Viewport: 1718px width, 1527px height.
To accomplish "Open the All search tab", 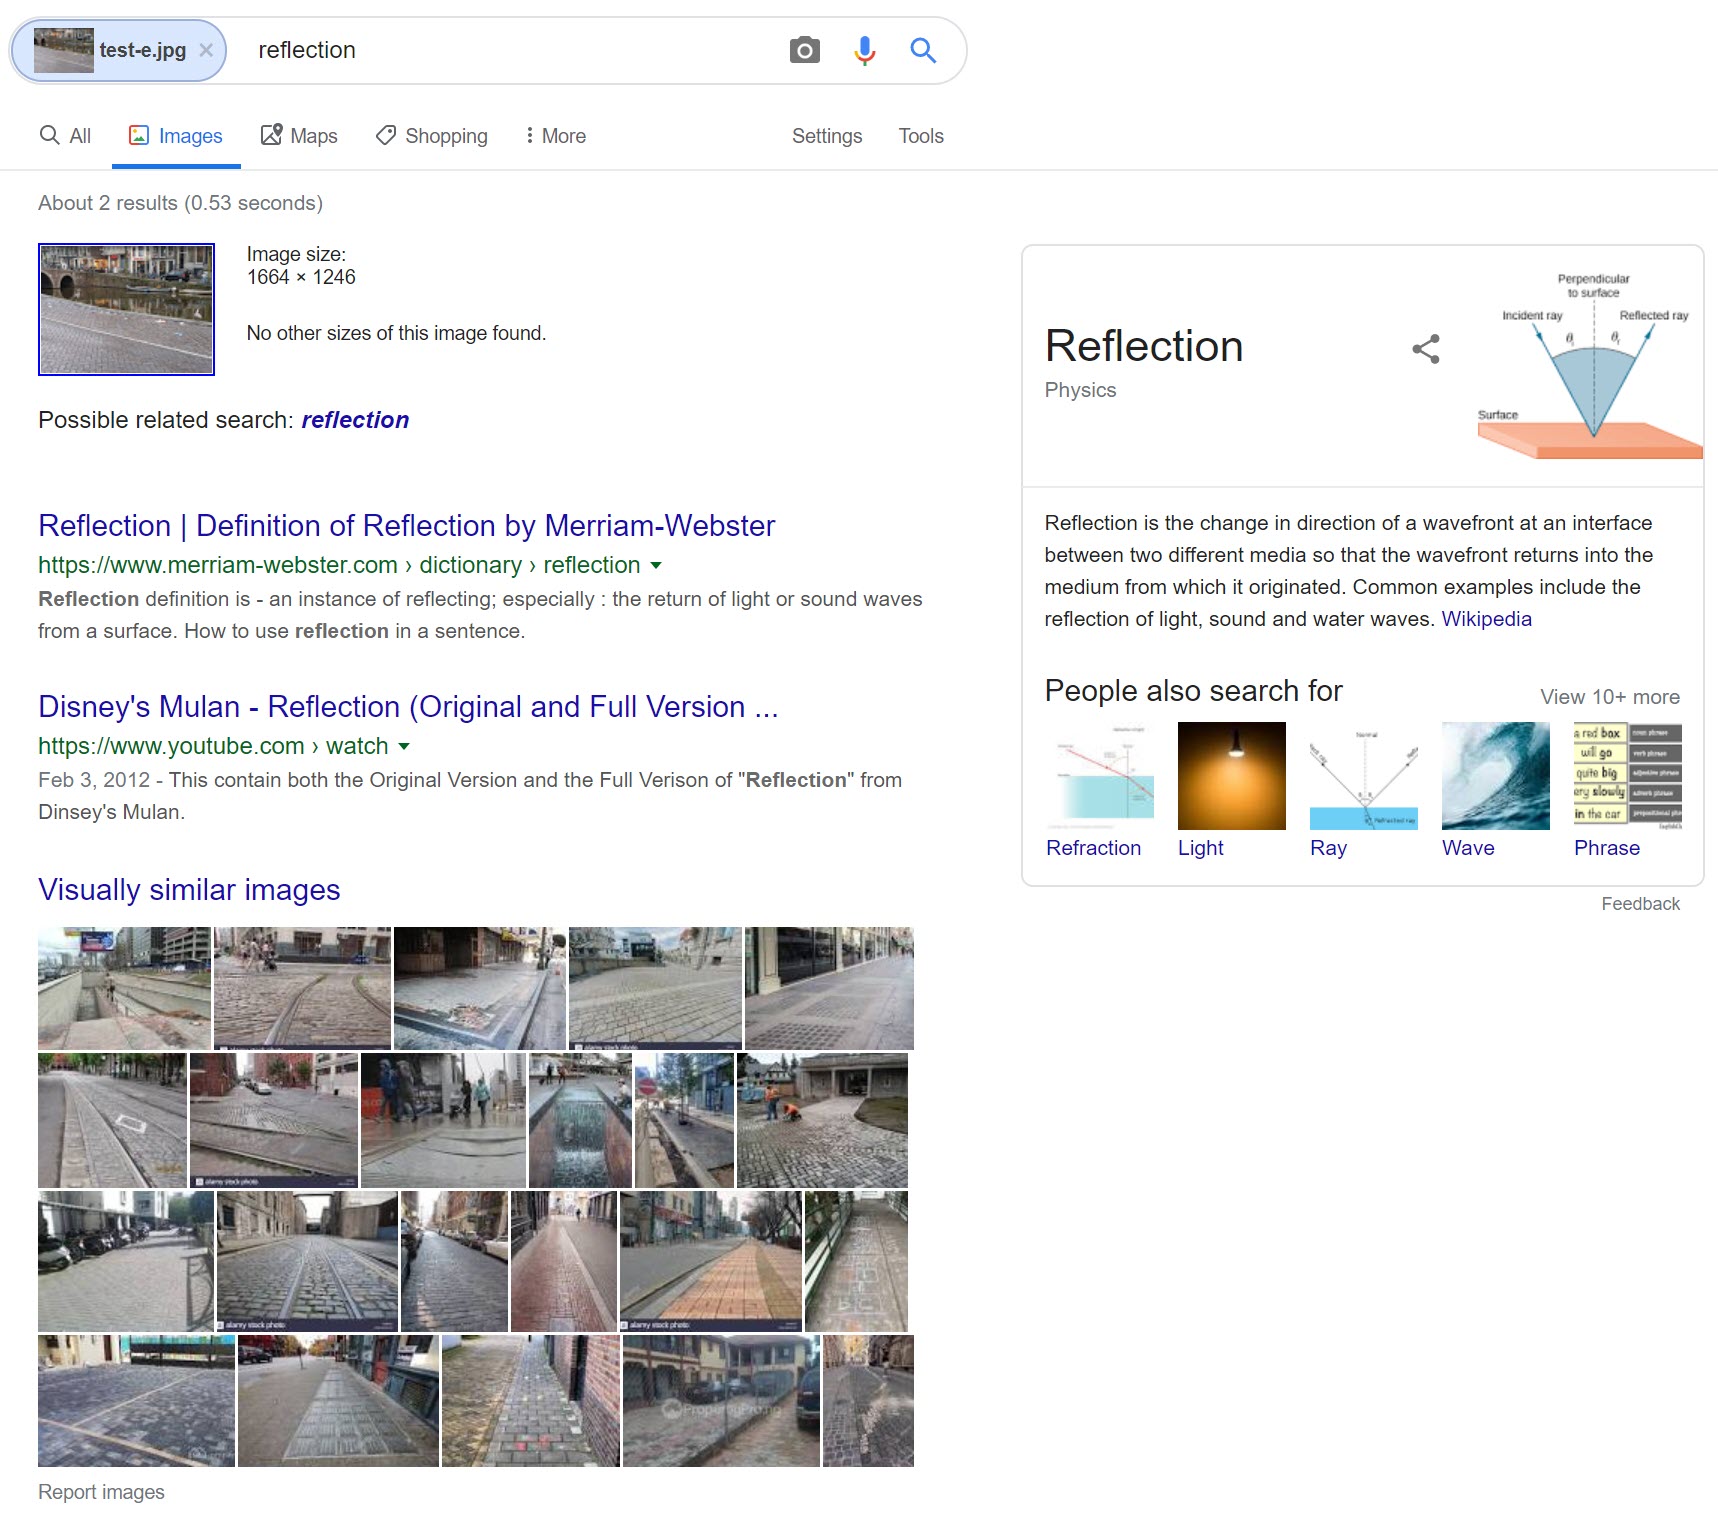I will pos(65,136).
